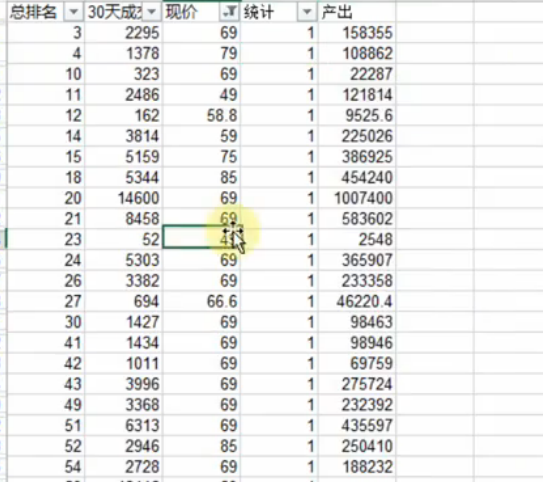Select the 统计 header text
The width and height of the screenshot is (543, 482).
259,12
